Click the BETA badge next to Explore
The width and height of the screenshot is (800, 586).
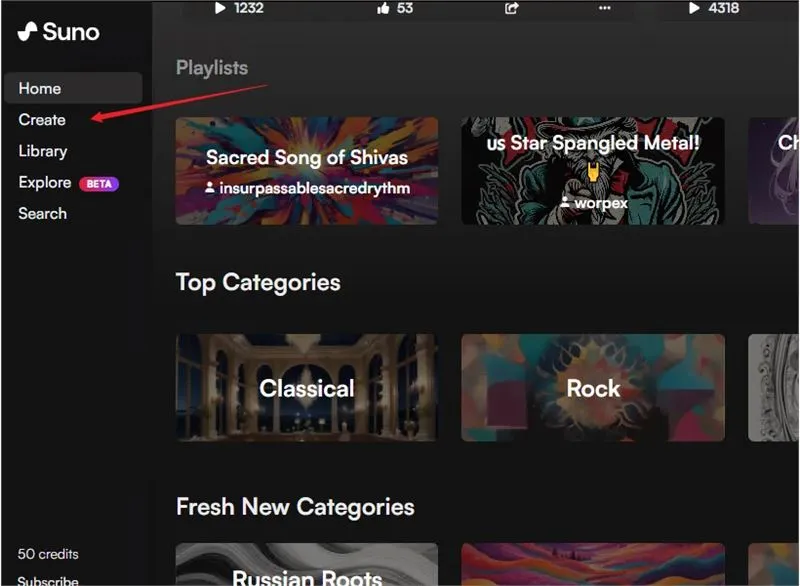tap(99, 183)
